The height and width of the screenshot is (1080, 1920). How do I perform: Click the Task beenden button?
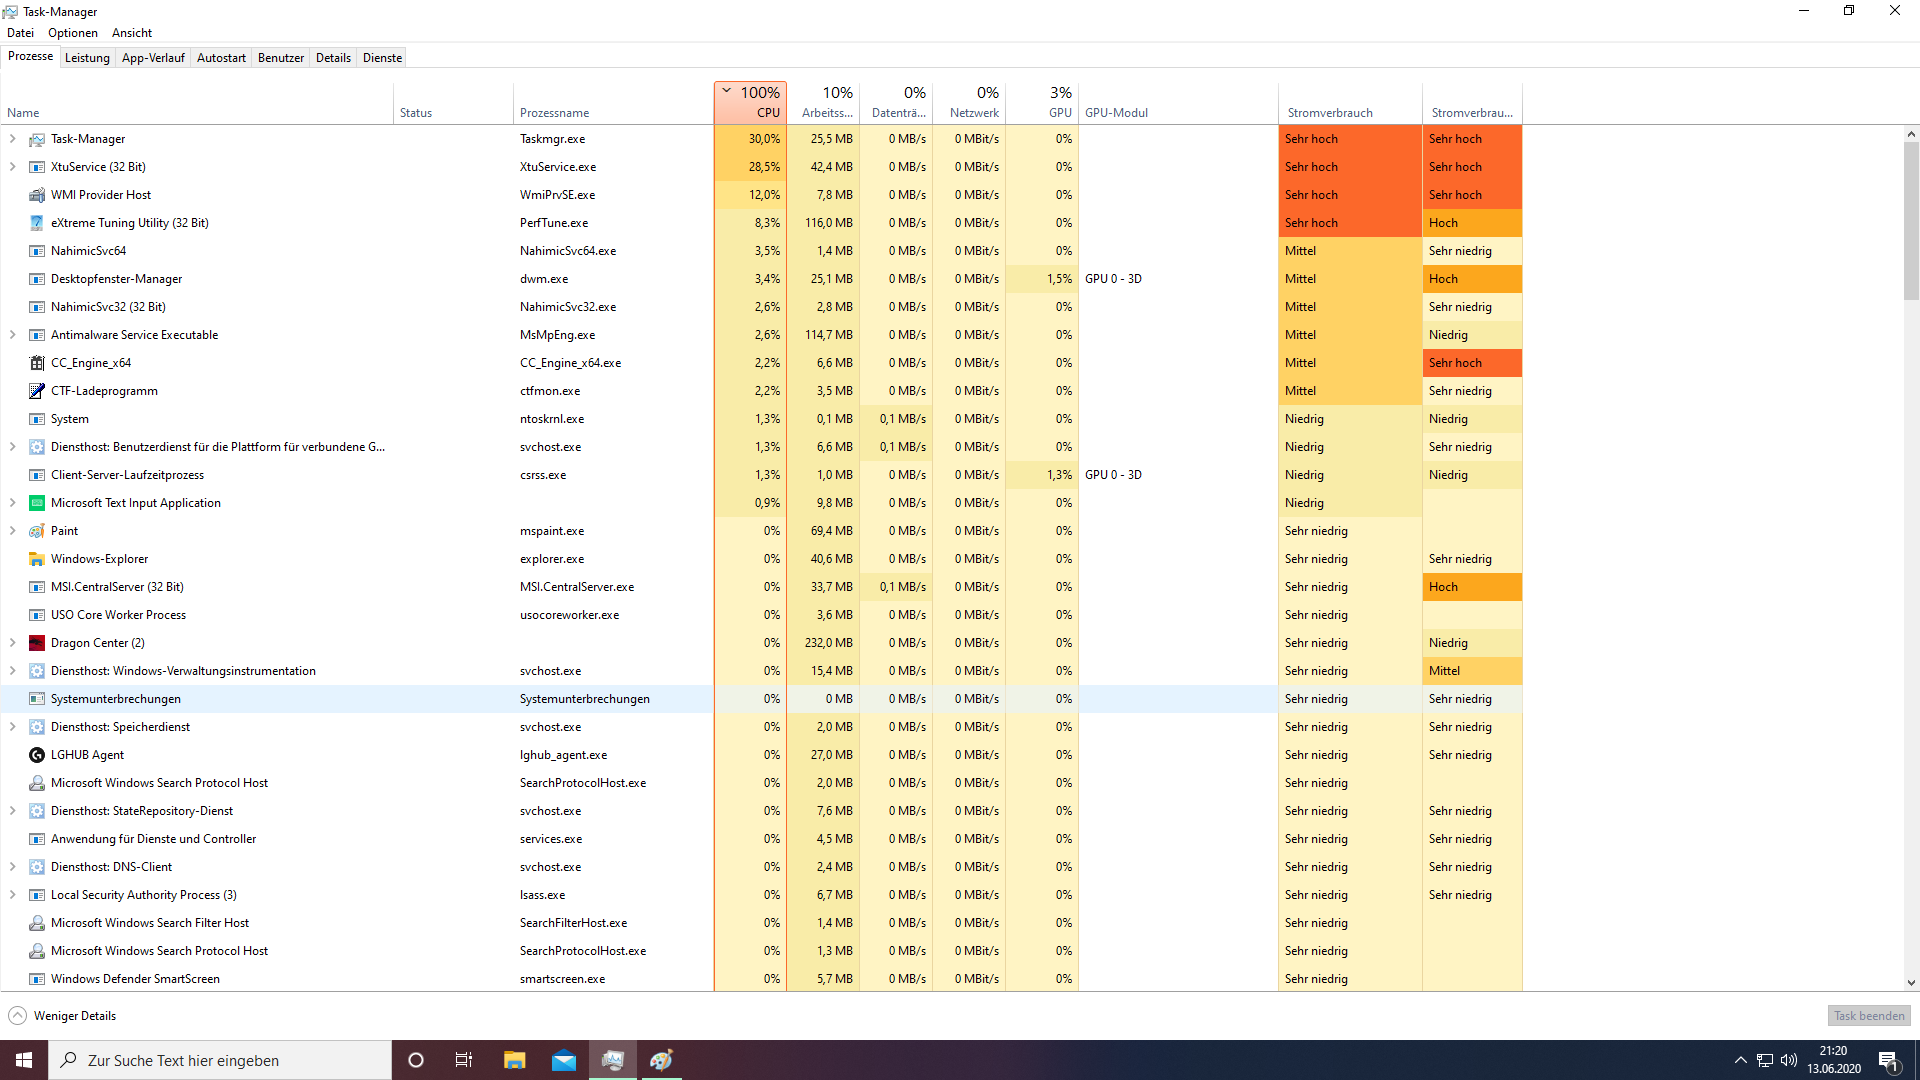(1868, 1016)
